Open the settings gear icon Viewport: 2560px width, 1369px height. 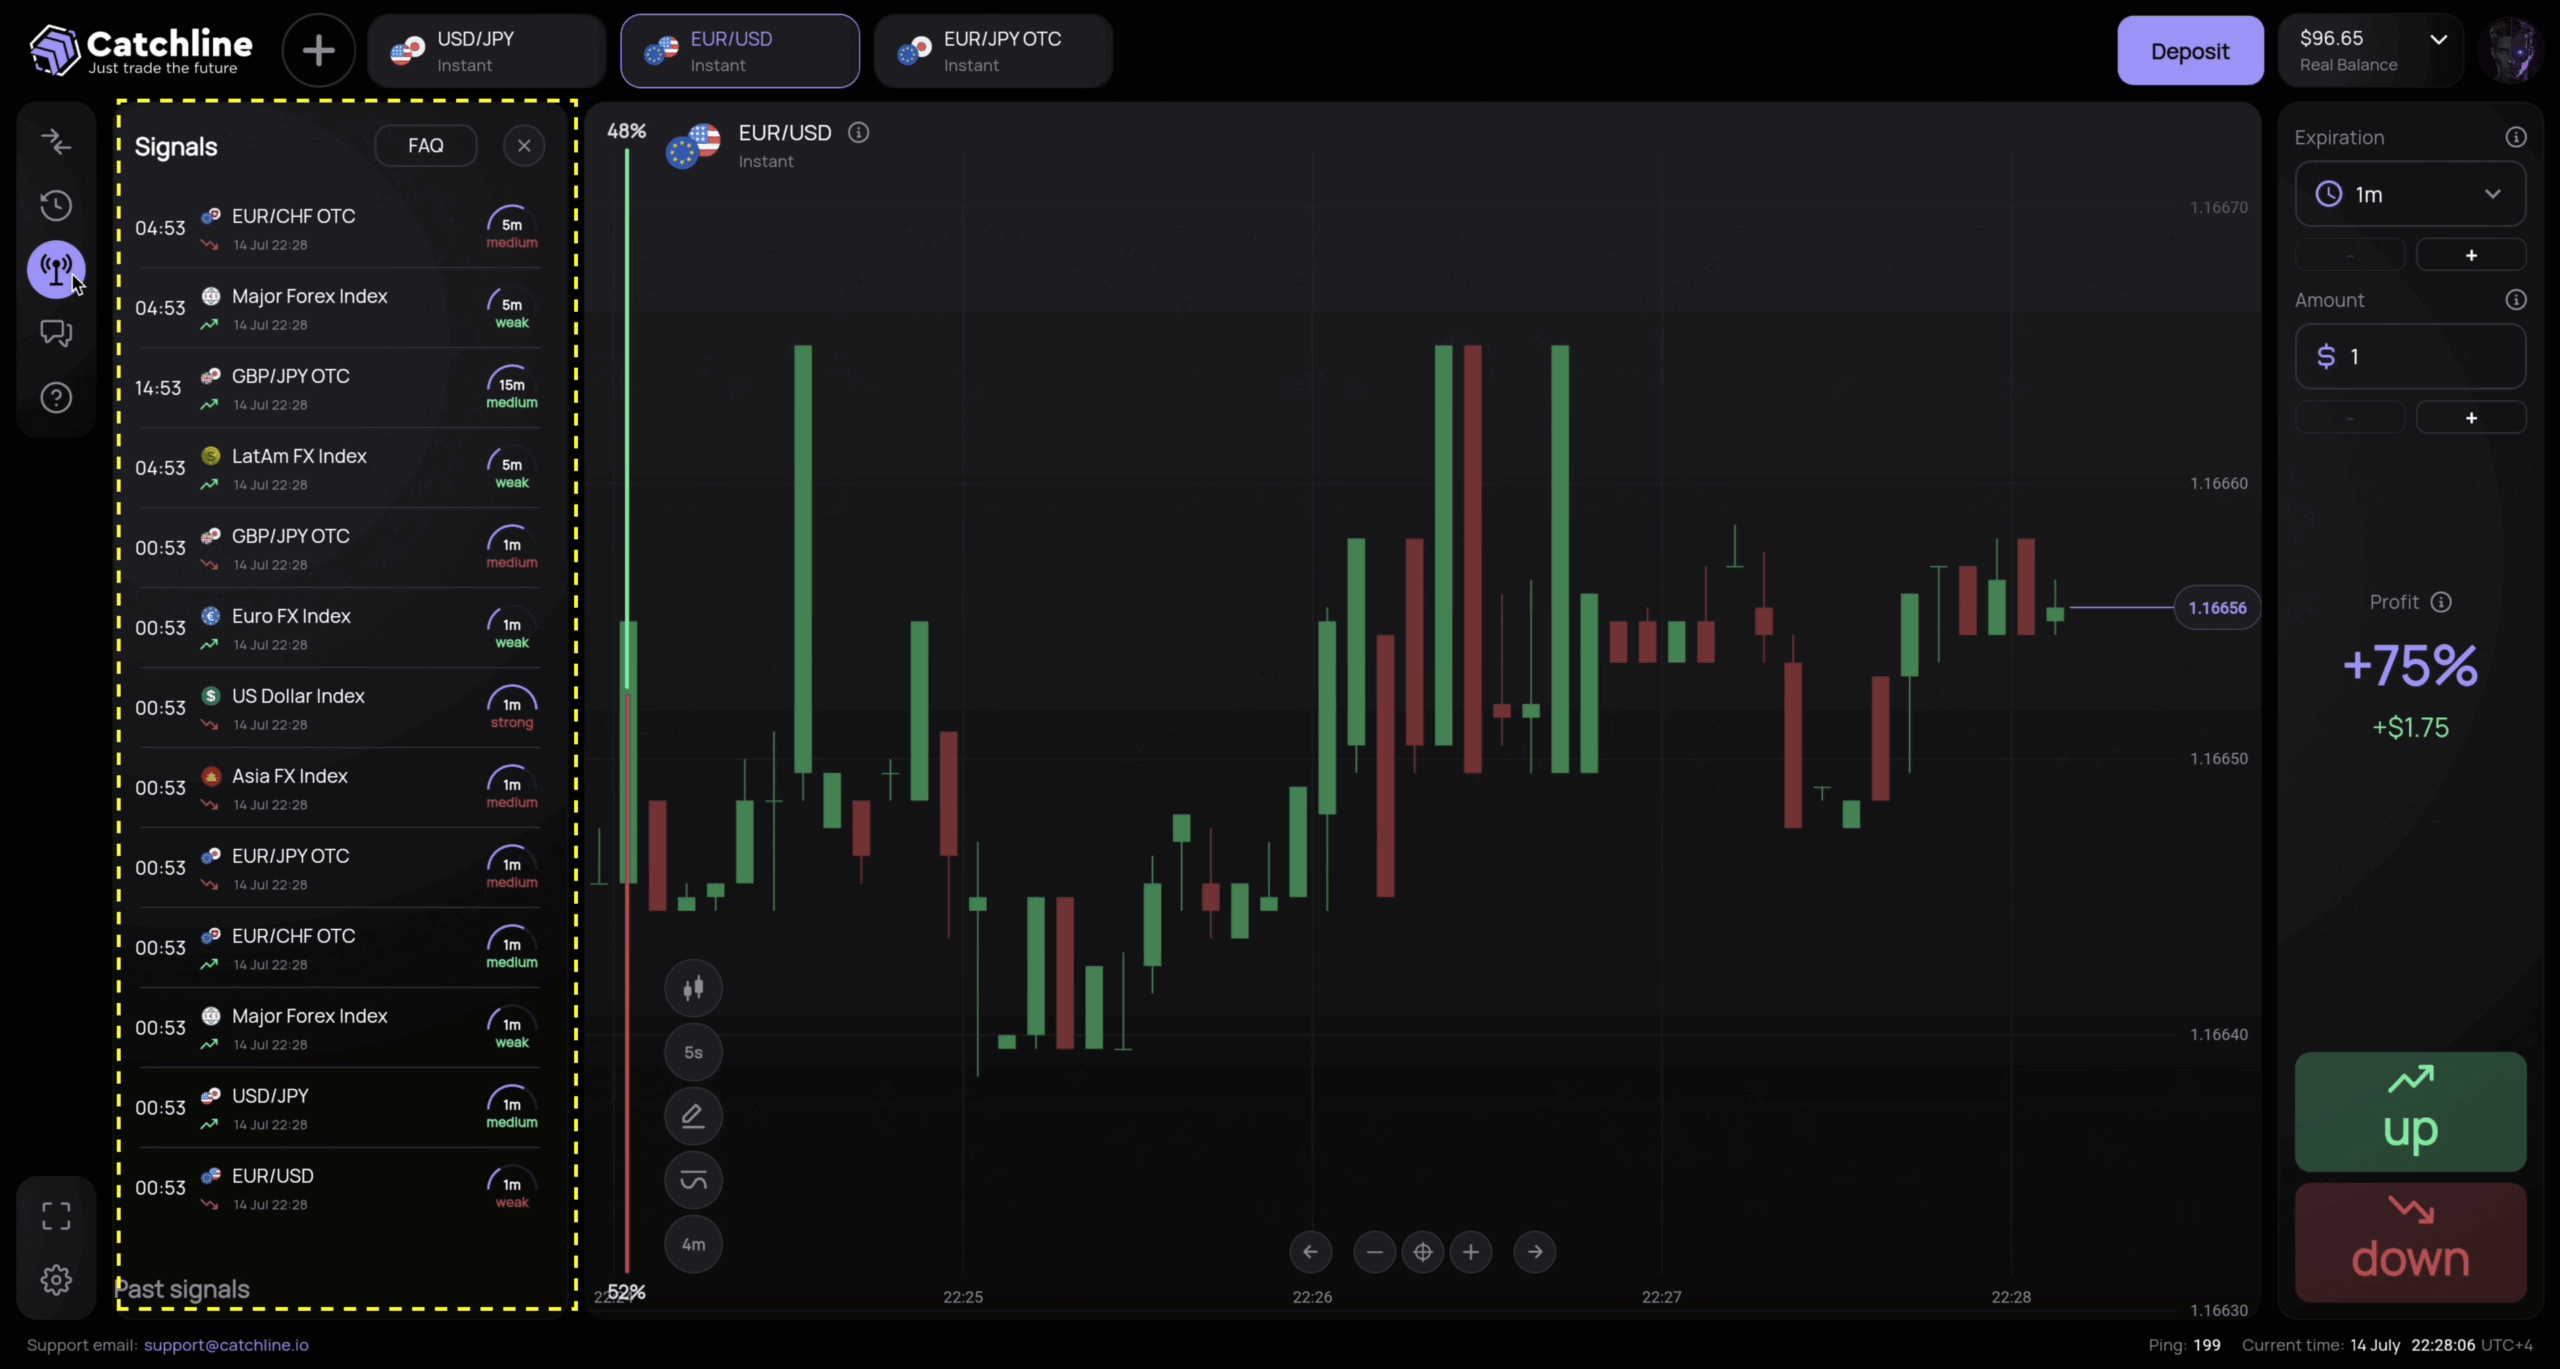(56, 1280)
